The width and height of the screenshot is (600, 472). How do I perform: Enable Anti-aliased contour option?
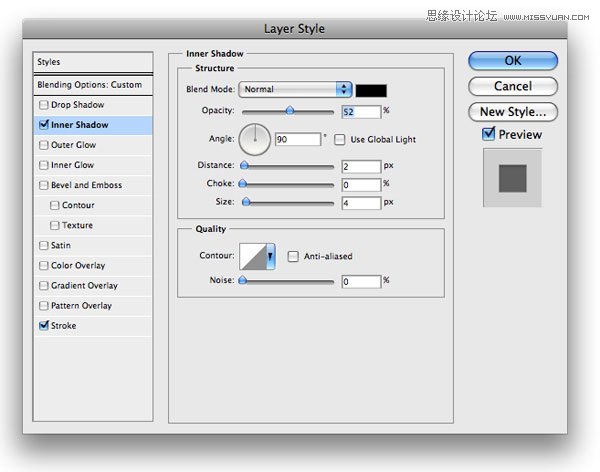(x=293, y=256)
